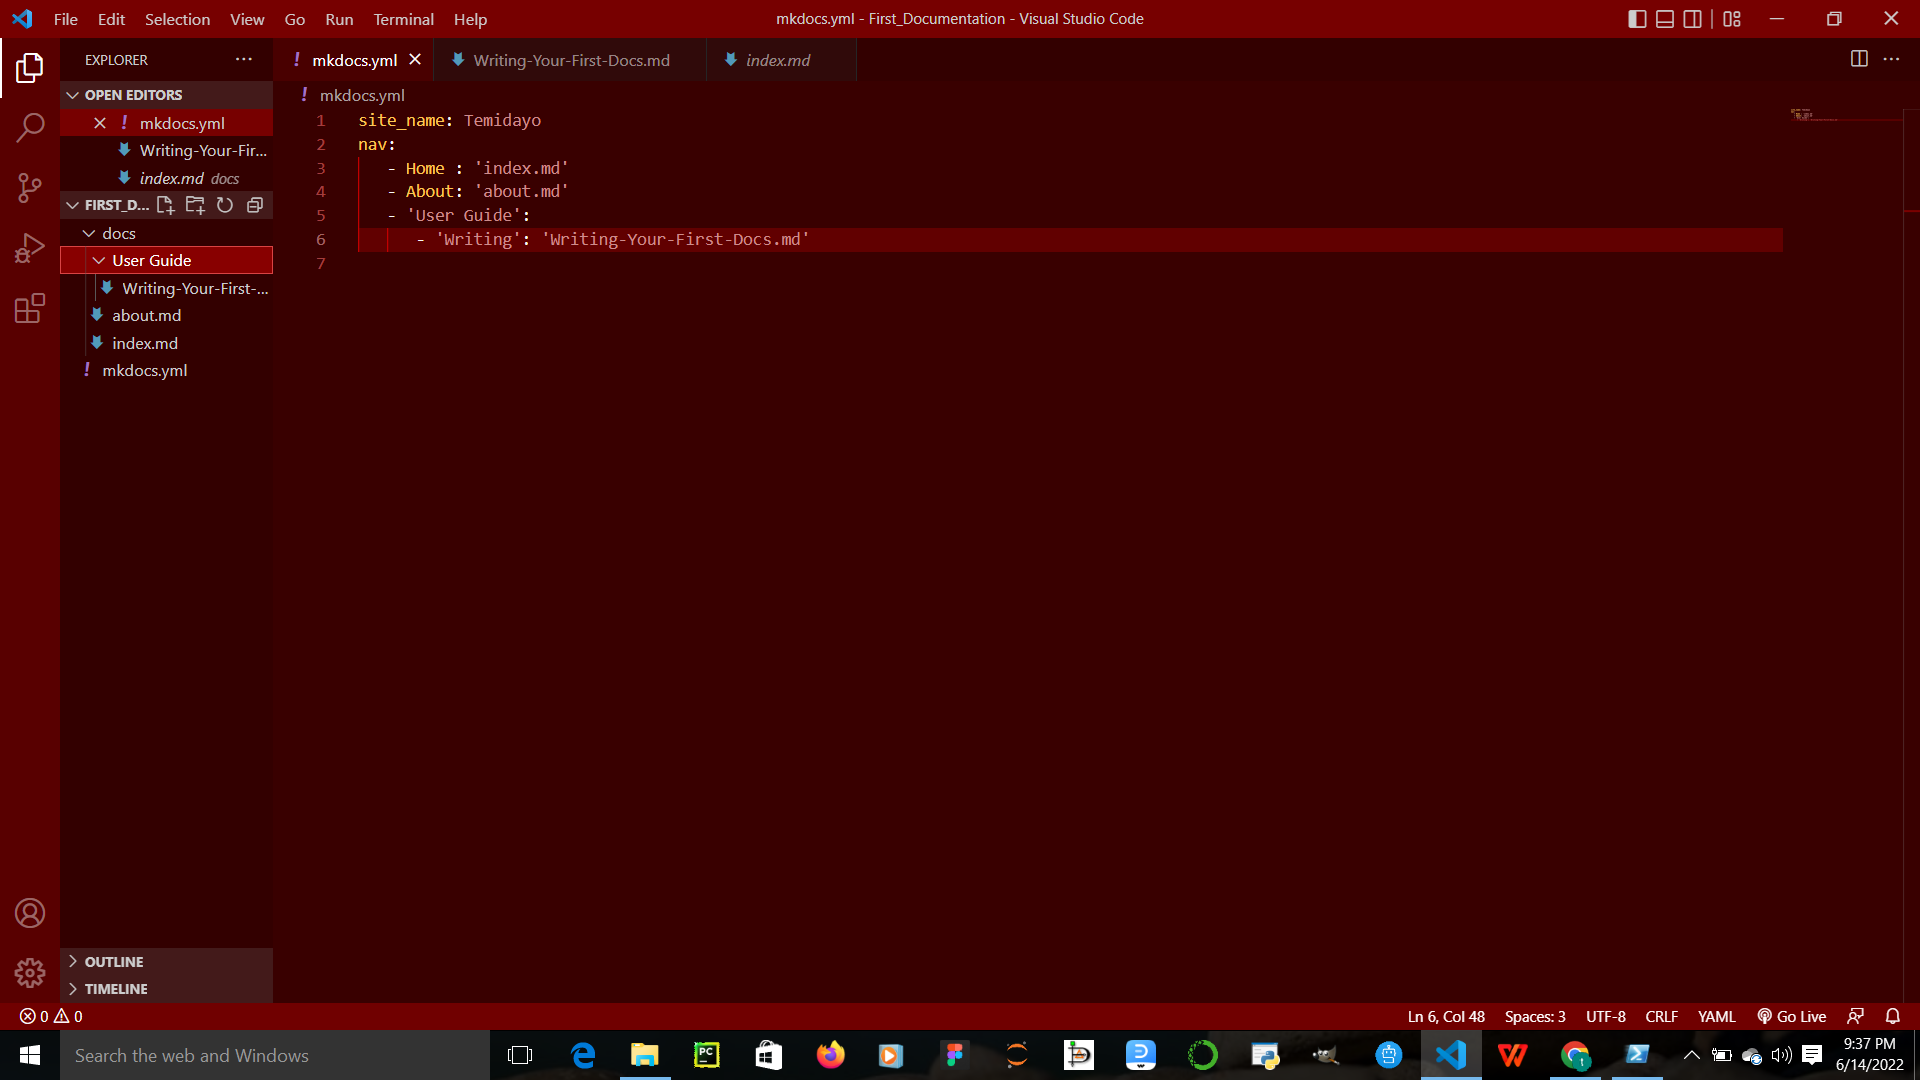Open the Extensions view
The height and width of the screenshot is (1080, 1920).
(x=30, y=308)
